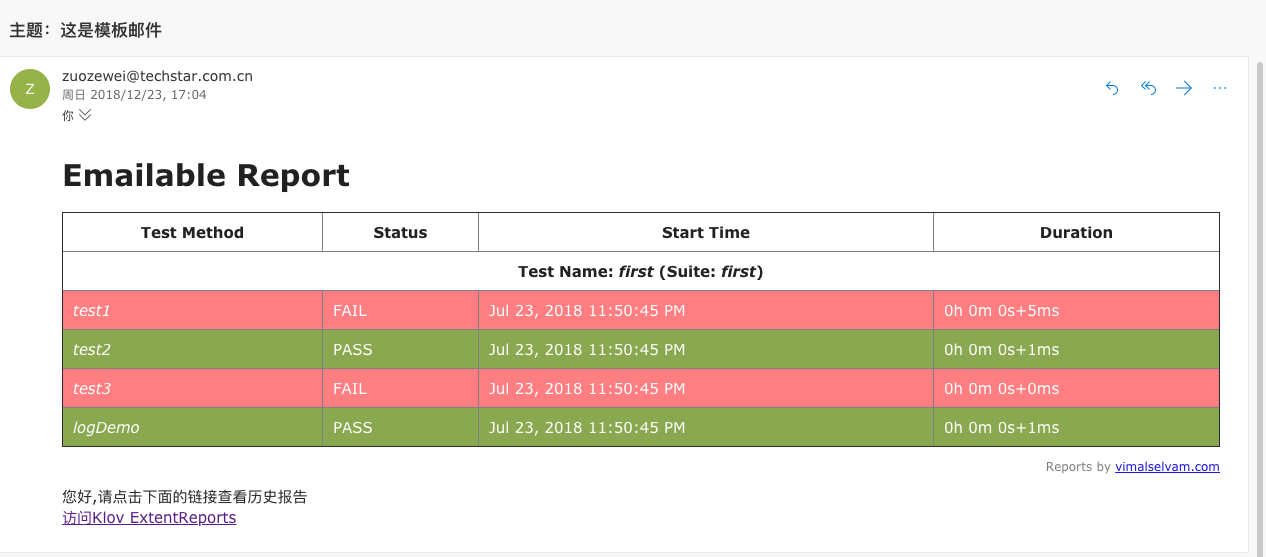Viewport: 1266px width, 557px height.
Task: Open the vimalselvam.com link
Action: click(x=1167, y=467)
